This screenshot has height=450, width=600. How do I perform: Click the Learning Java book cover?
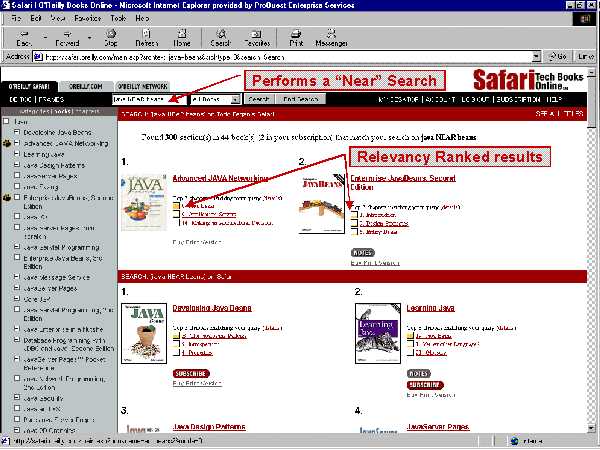tap(378, 333)
